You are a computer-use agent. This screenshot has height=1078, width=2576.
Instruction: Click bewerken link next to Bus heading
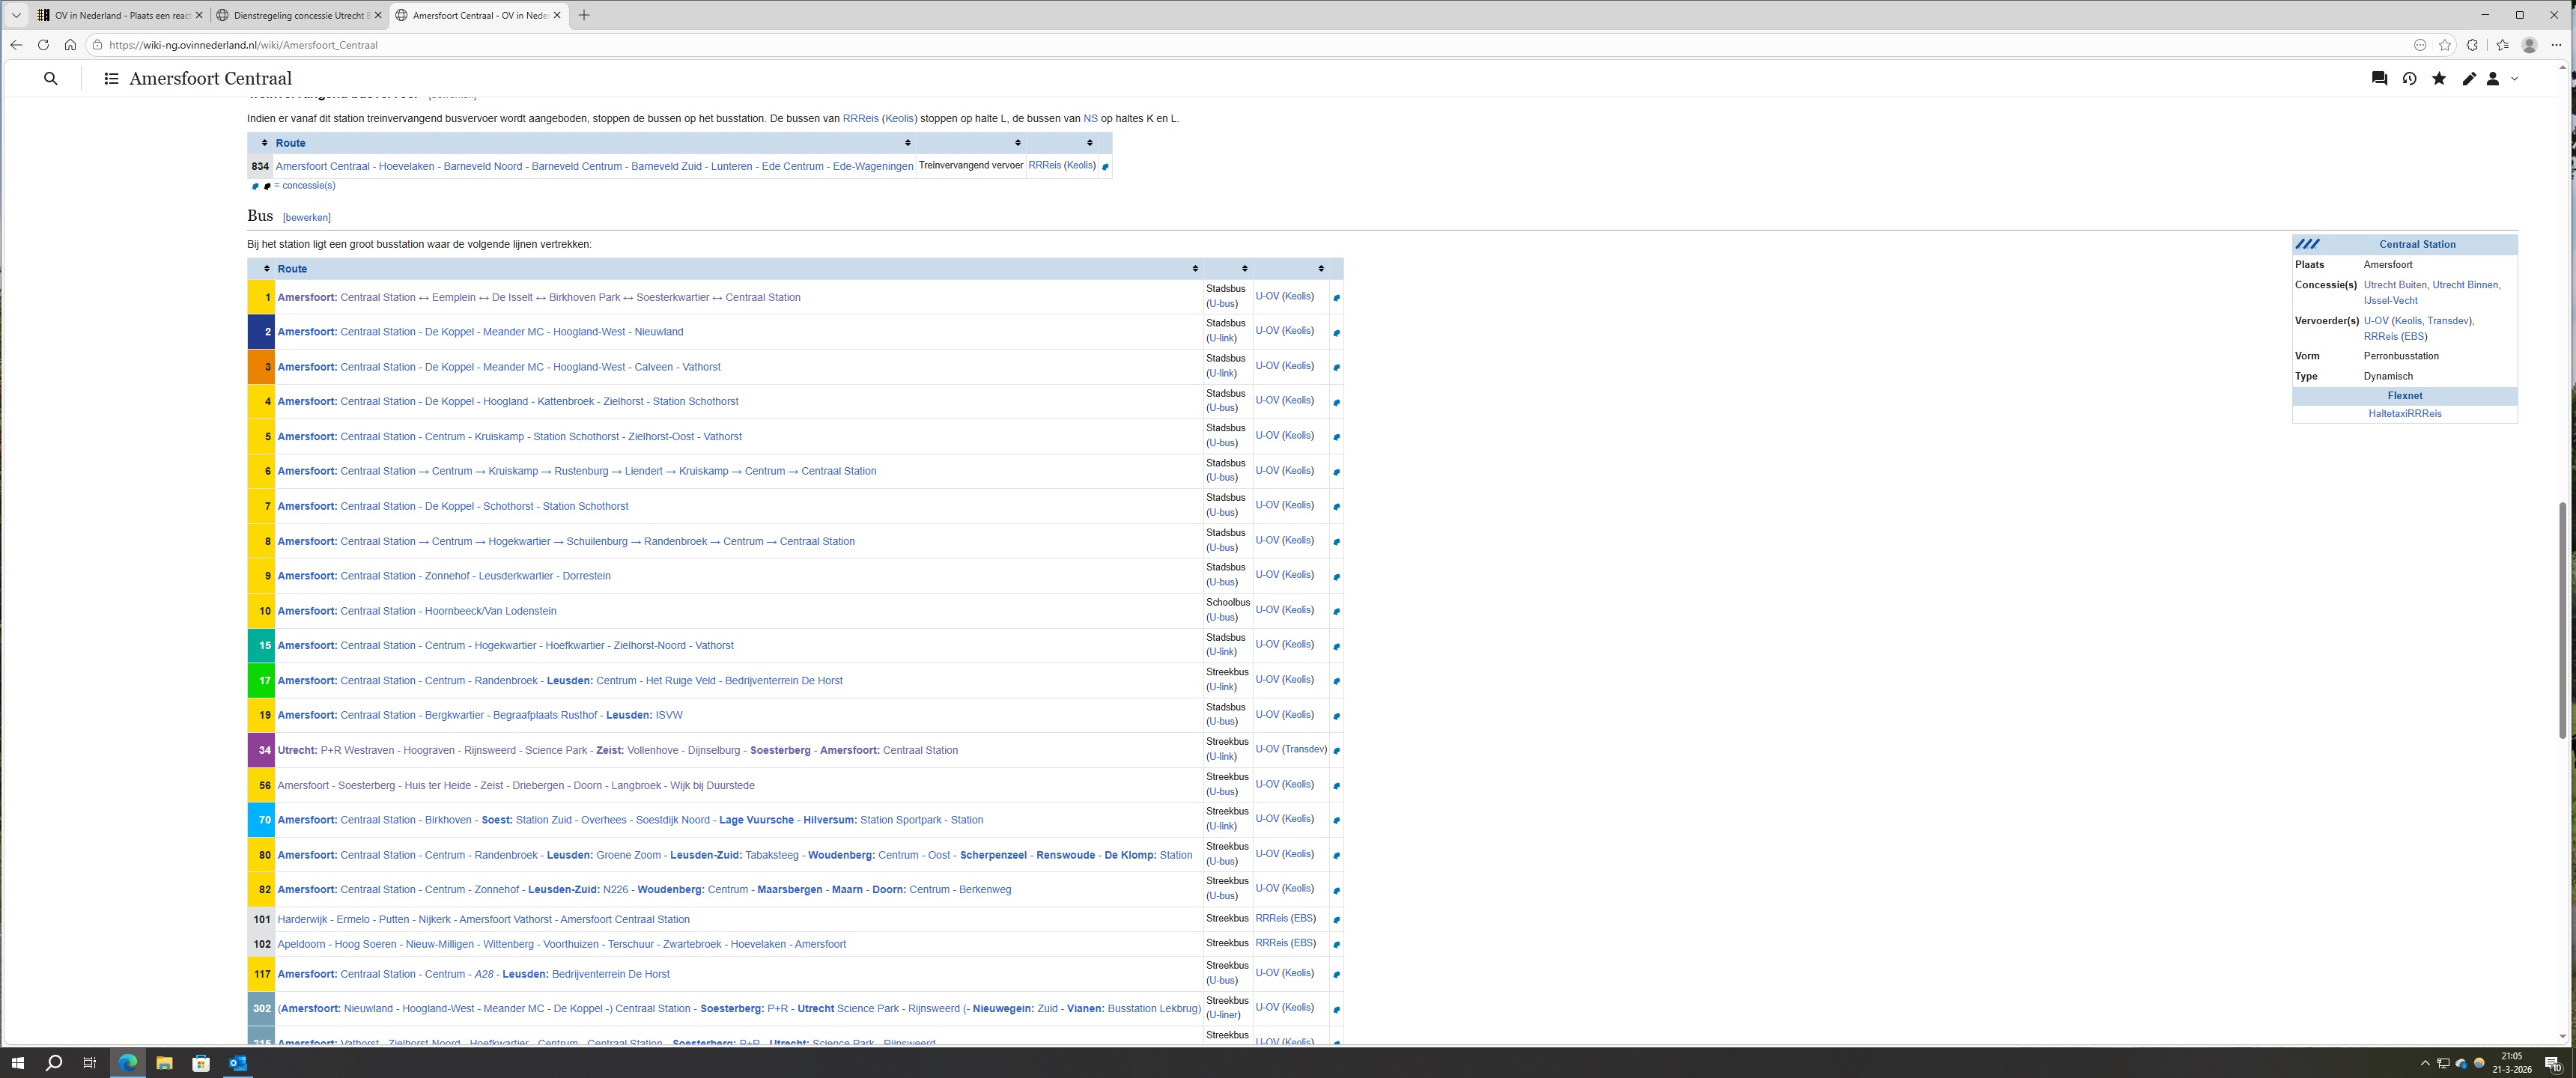coord(306,218)
